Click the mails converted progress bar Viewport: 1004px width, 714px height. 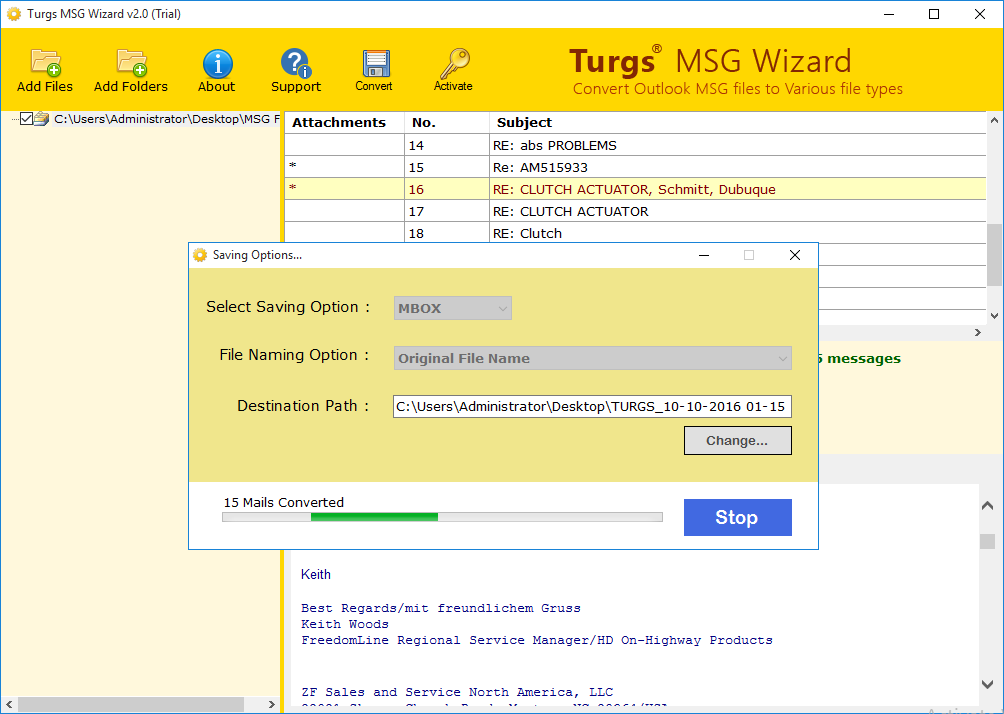(442, 517)
